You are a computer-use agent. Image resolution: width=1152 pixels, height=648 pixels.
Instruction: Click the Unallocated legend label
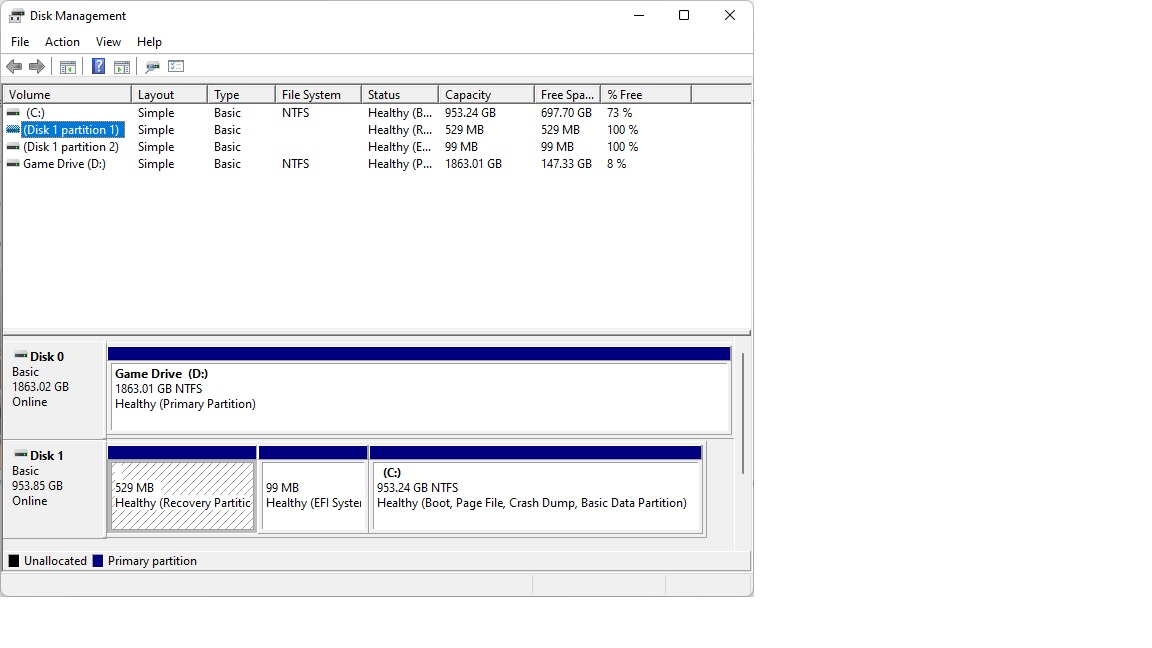coord(55,561)
